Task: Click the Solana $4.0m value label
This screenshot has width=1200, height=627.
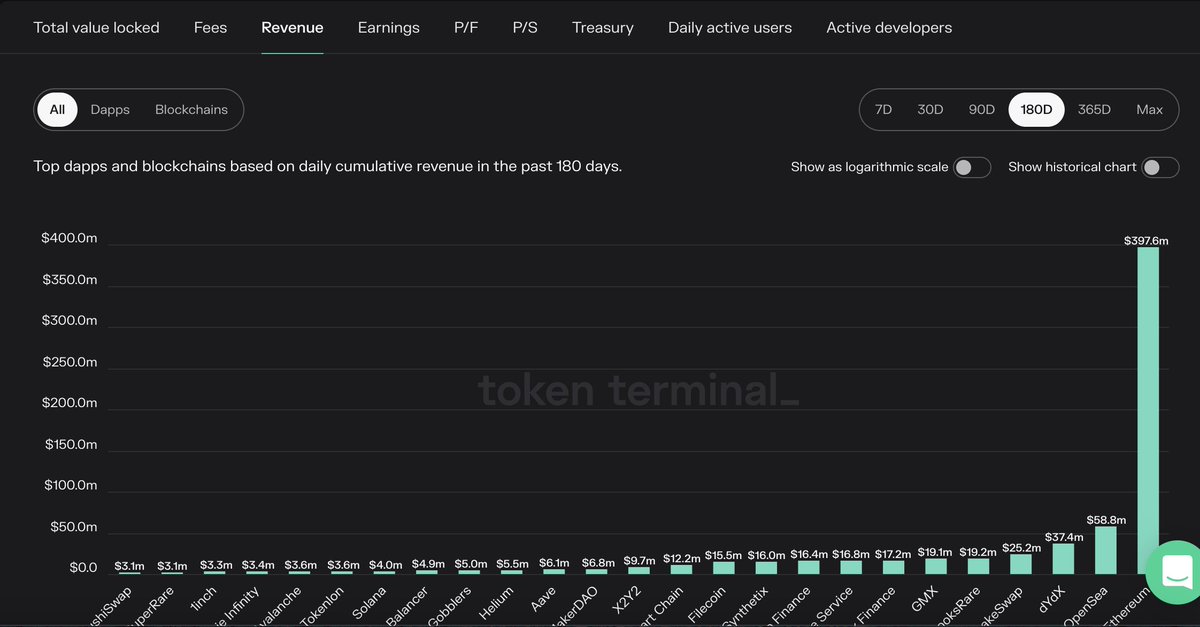Action: 384,566
